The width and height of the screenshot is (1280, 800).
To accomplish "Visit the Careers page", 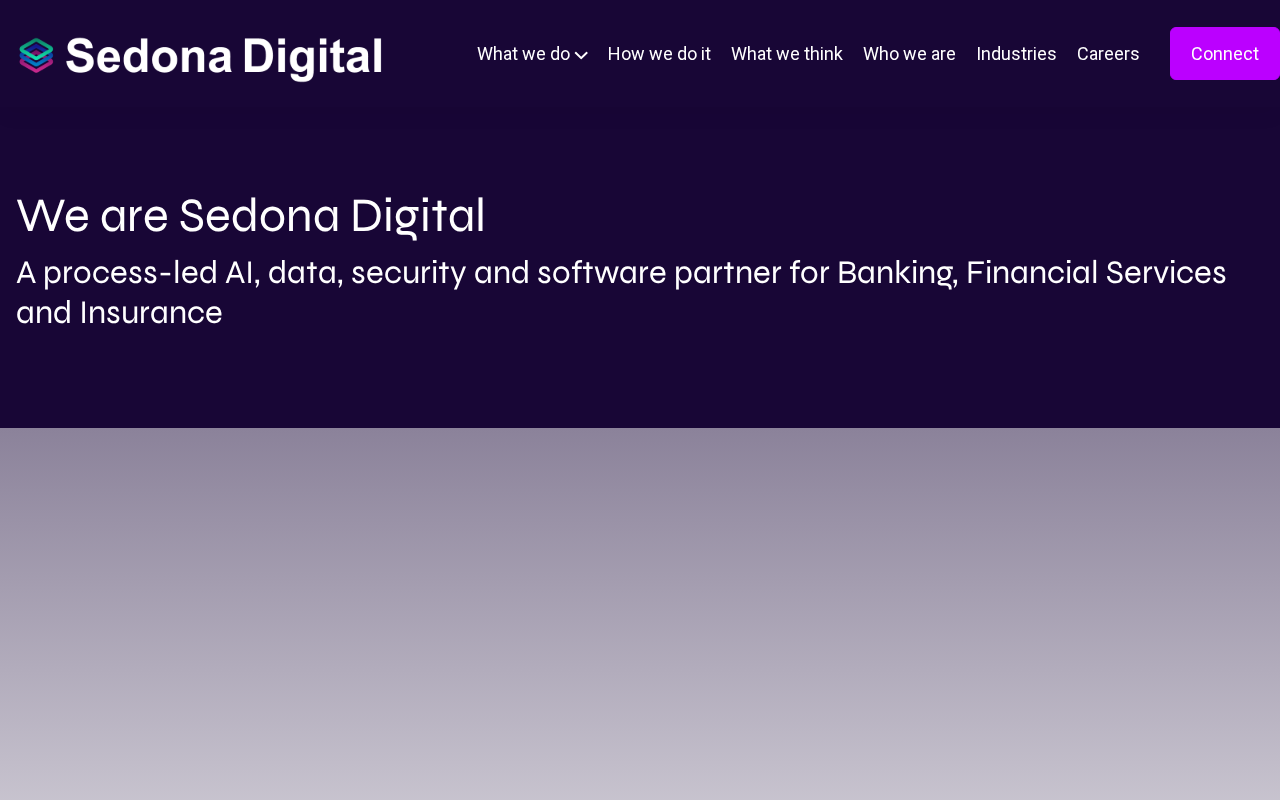I will pos(1108,54).
